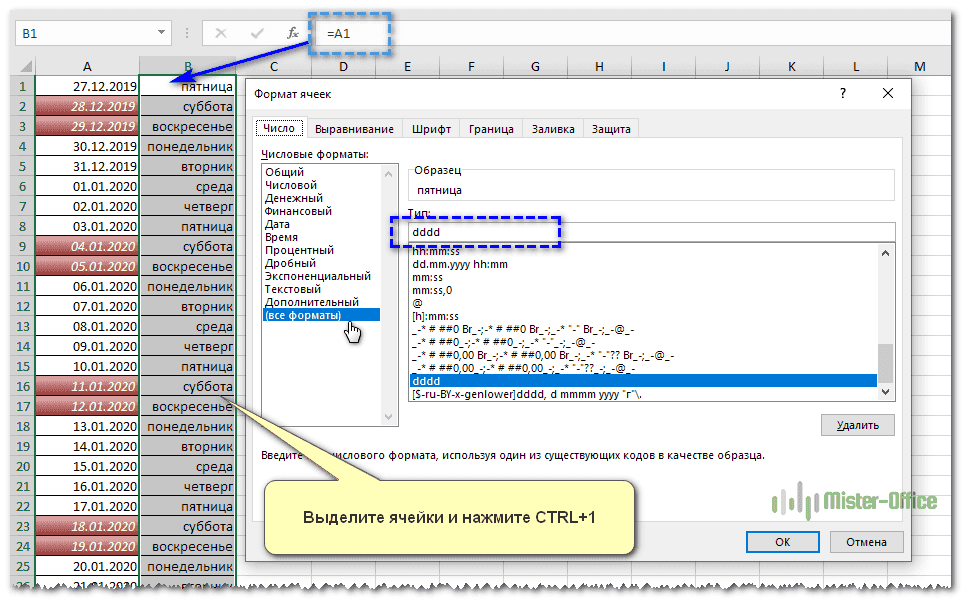Open the Шрифт tab

pyautogui.click(x=431, y=129)
